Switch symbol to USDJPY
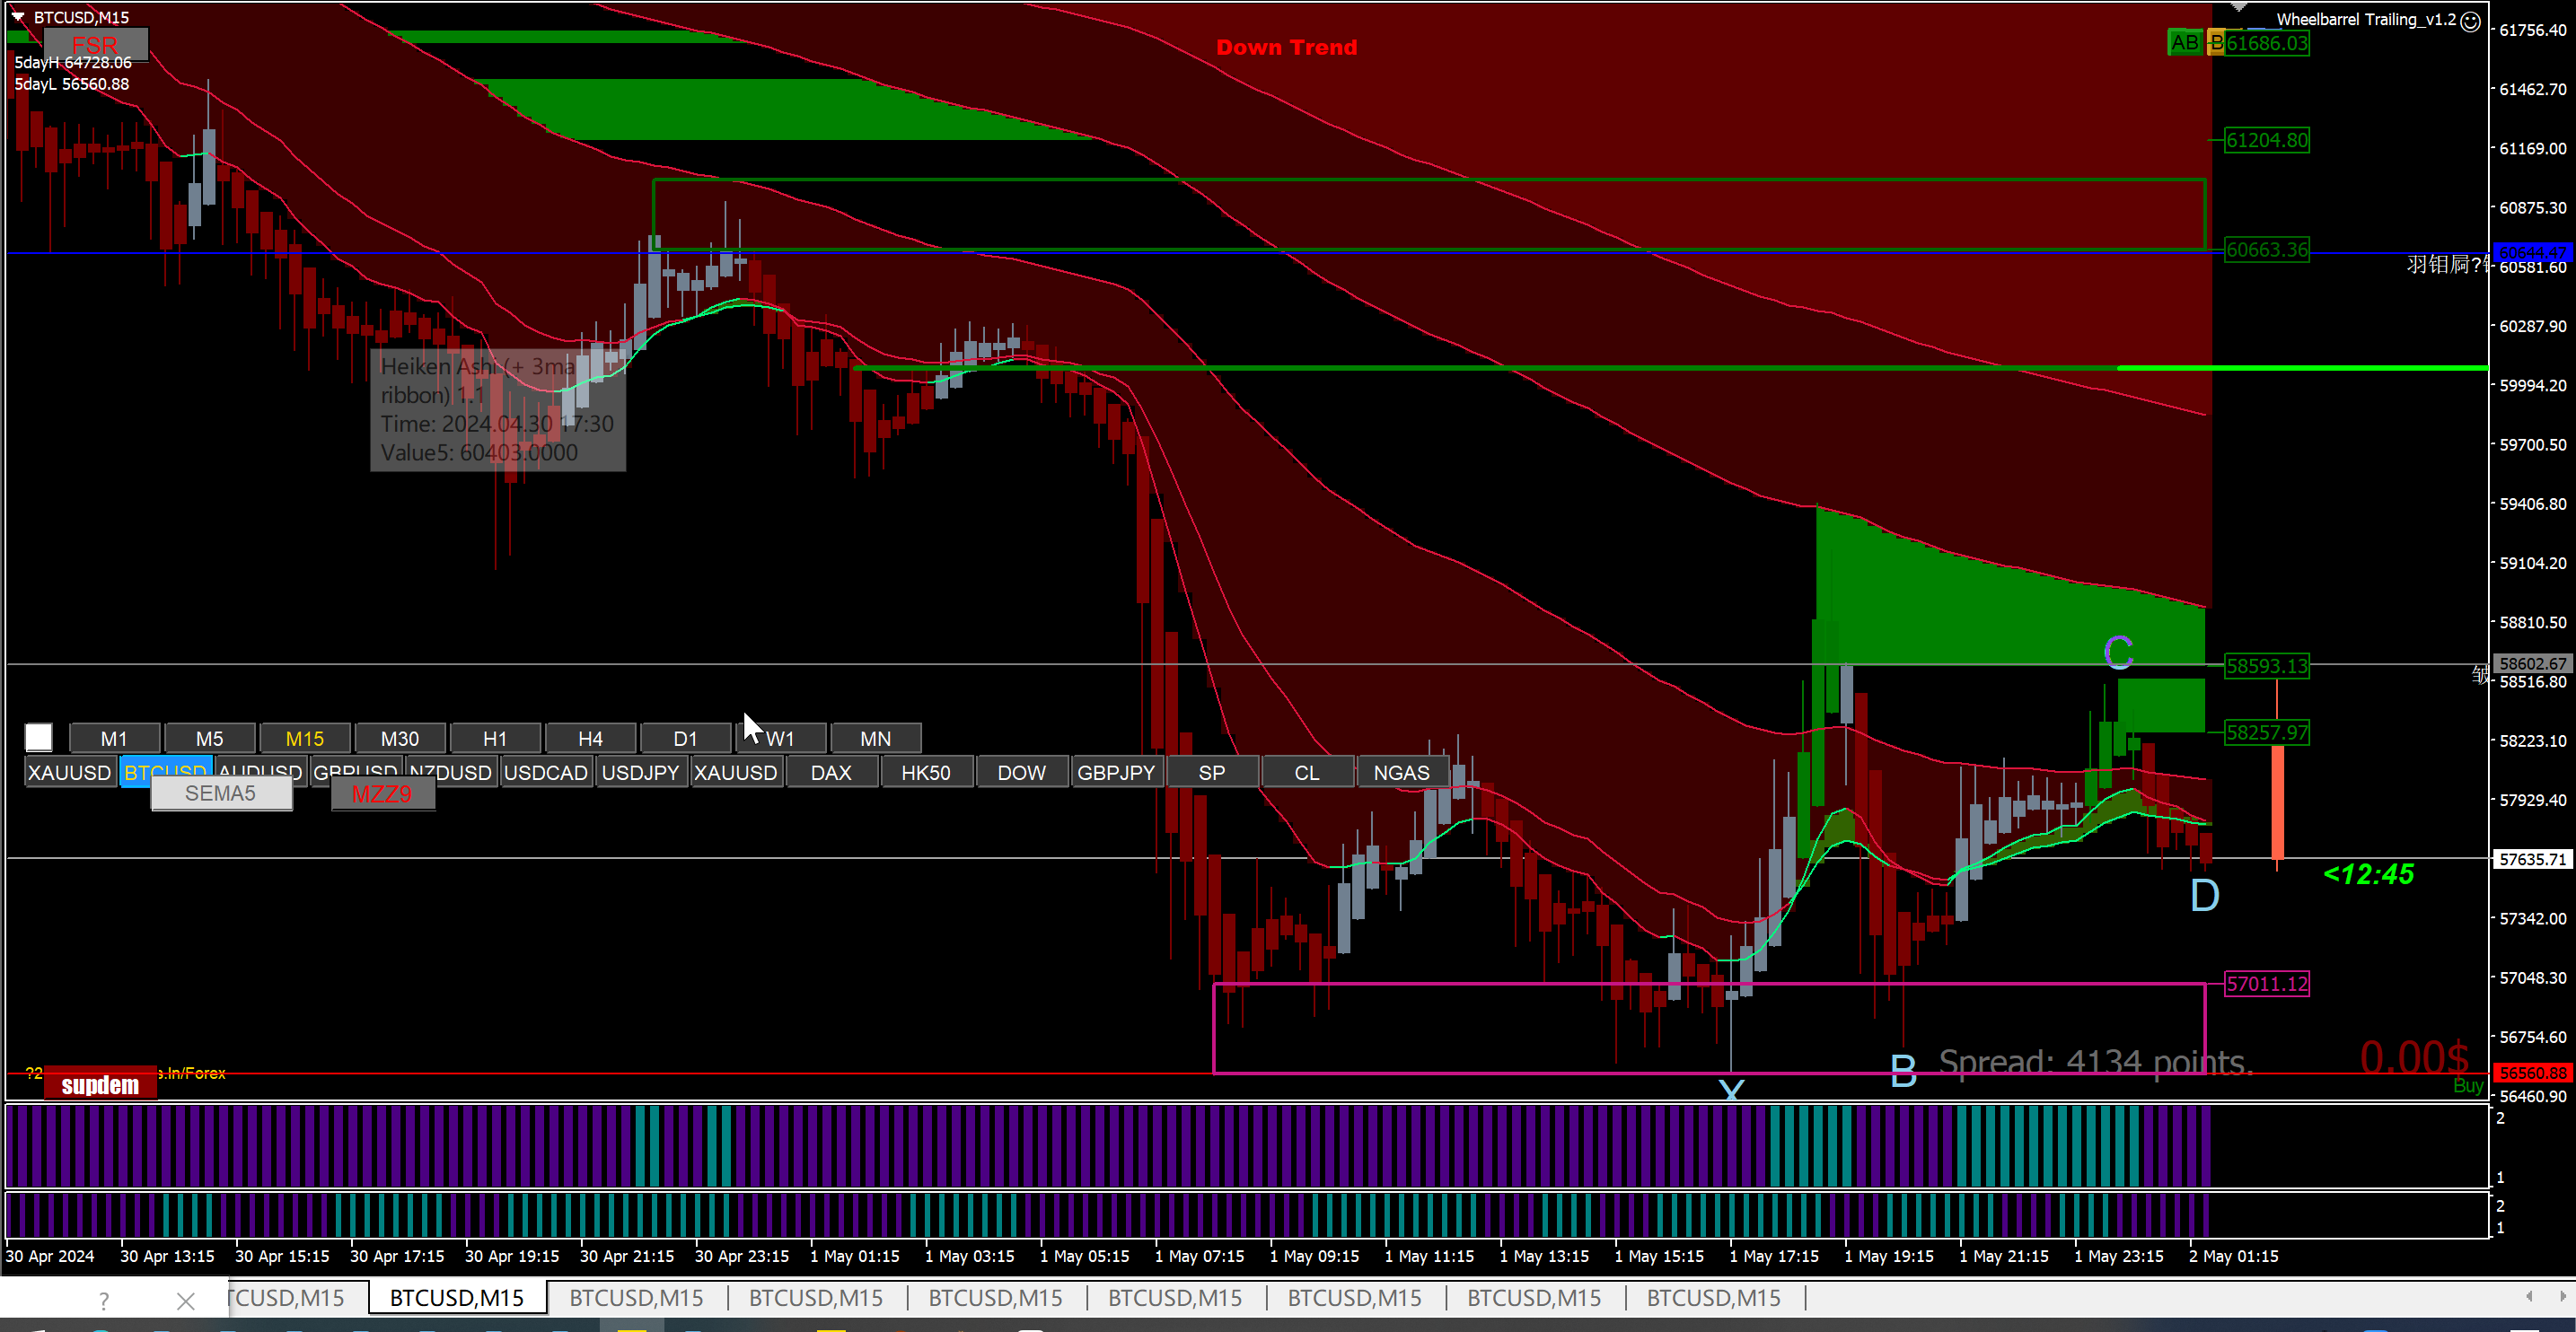The width and height of the screenshot is (2576, 1332). coord(640,773)
